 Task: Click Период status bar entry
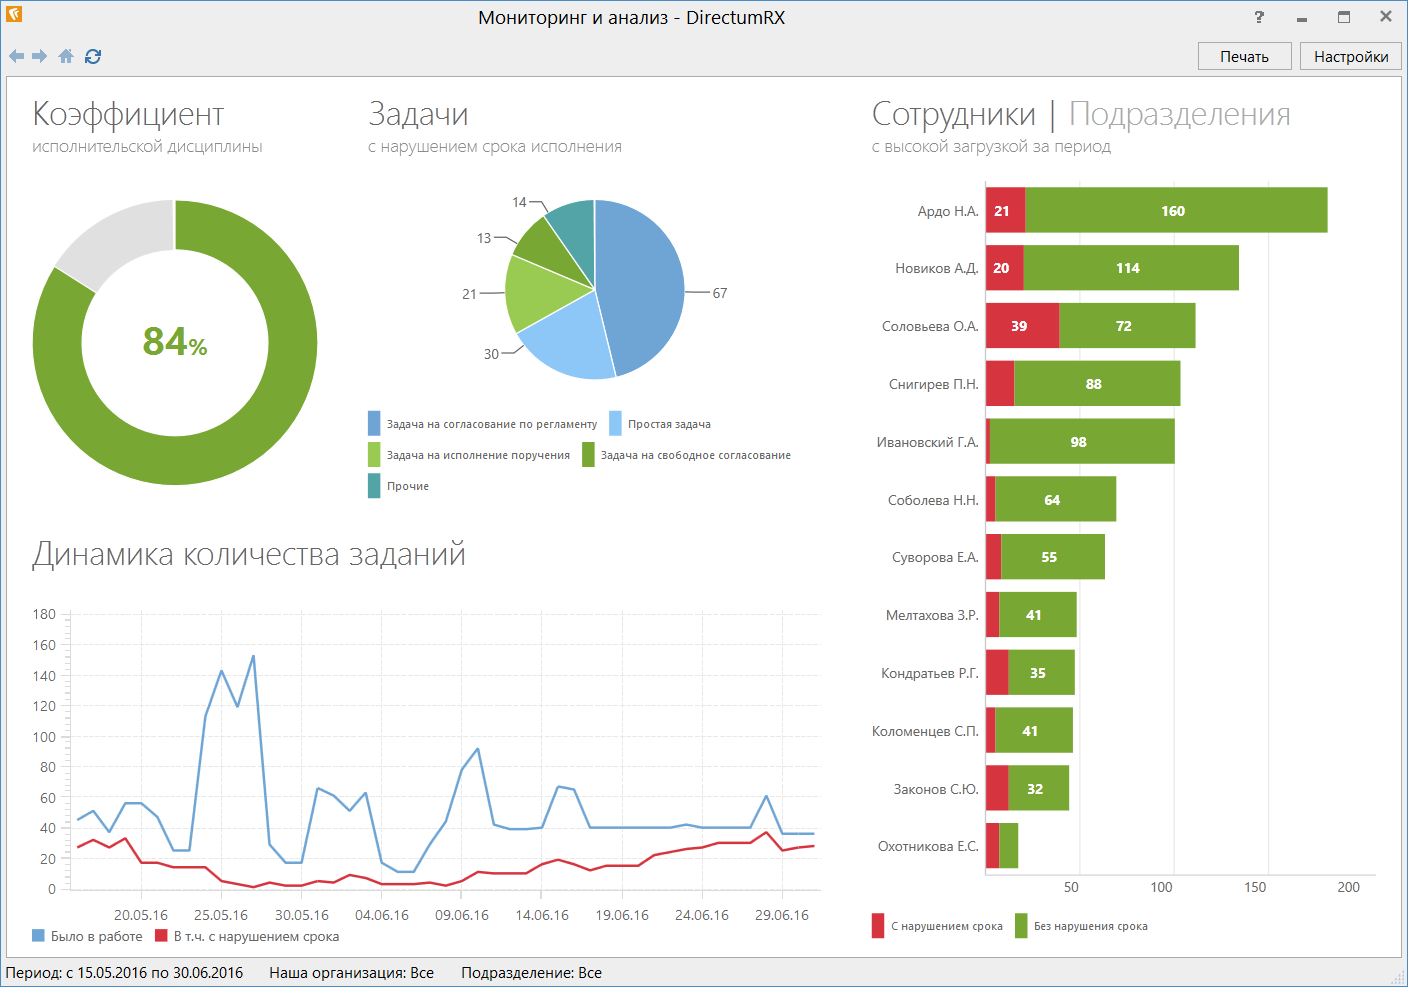click(124, 972)
